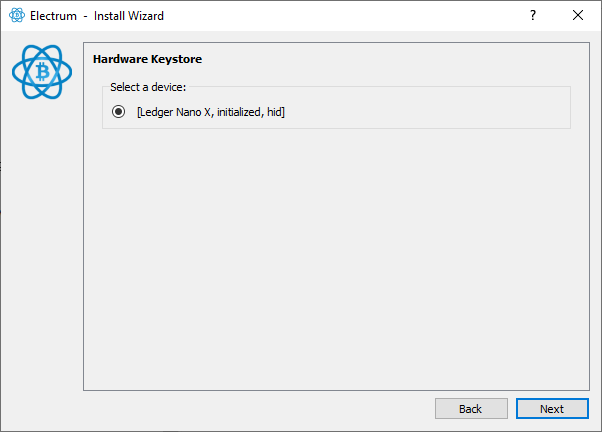The image size is (602, 432).
Task: Click the Next button
Action: tap(552, 409)
